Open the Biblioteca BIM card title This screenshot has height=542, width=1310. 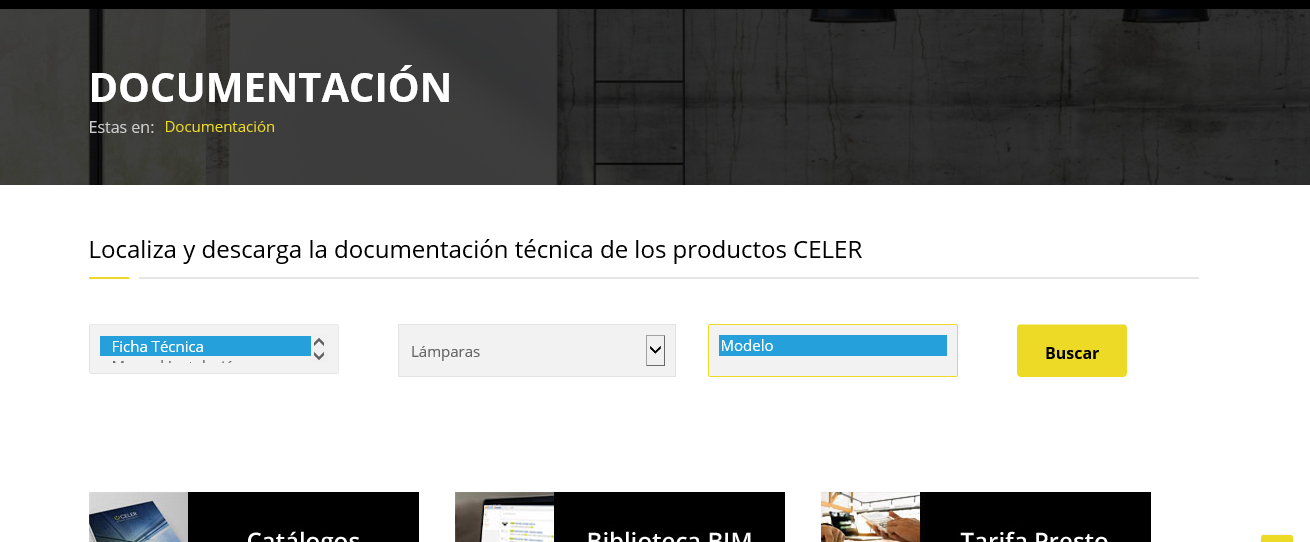669,534
